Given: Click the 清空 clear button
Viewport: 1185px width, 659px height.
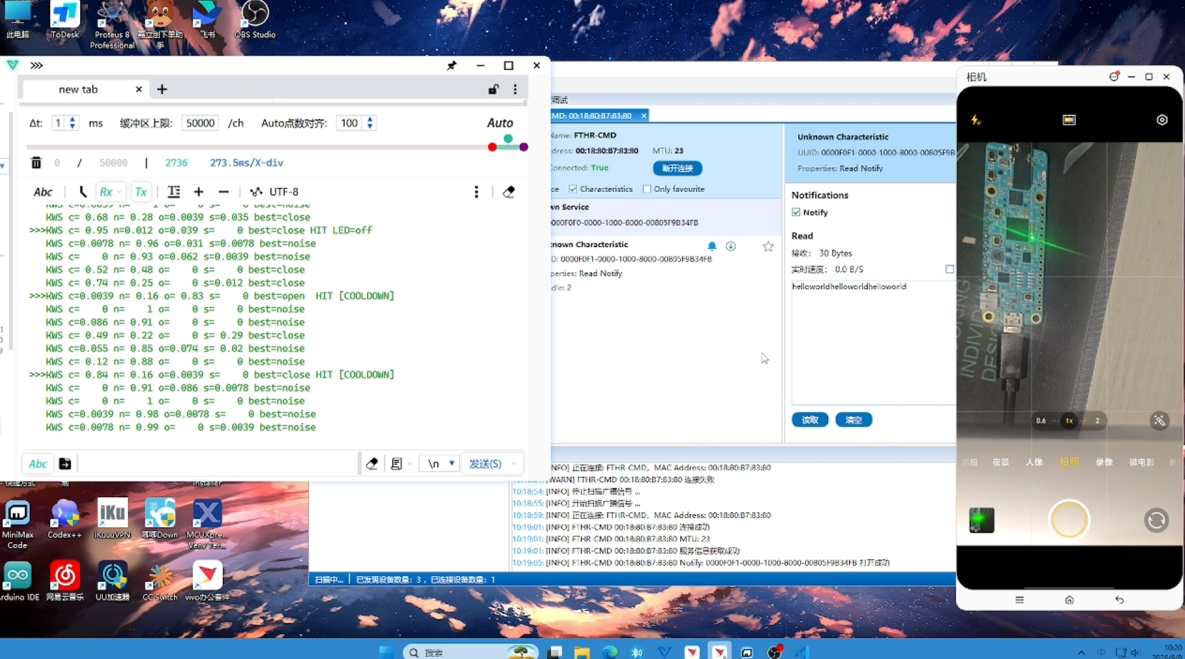Looking at the screenshot, I should point(854,420).
